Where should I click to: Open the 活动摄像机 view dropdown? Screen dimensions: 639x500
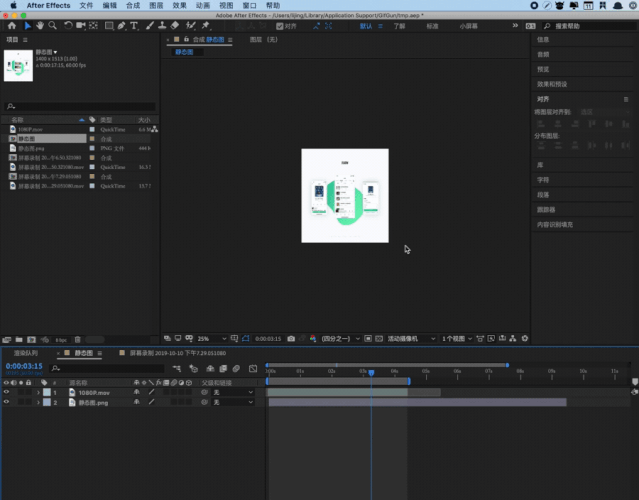[410, 338]
